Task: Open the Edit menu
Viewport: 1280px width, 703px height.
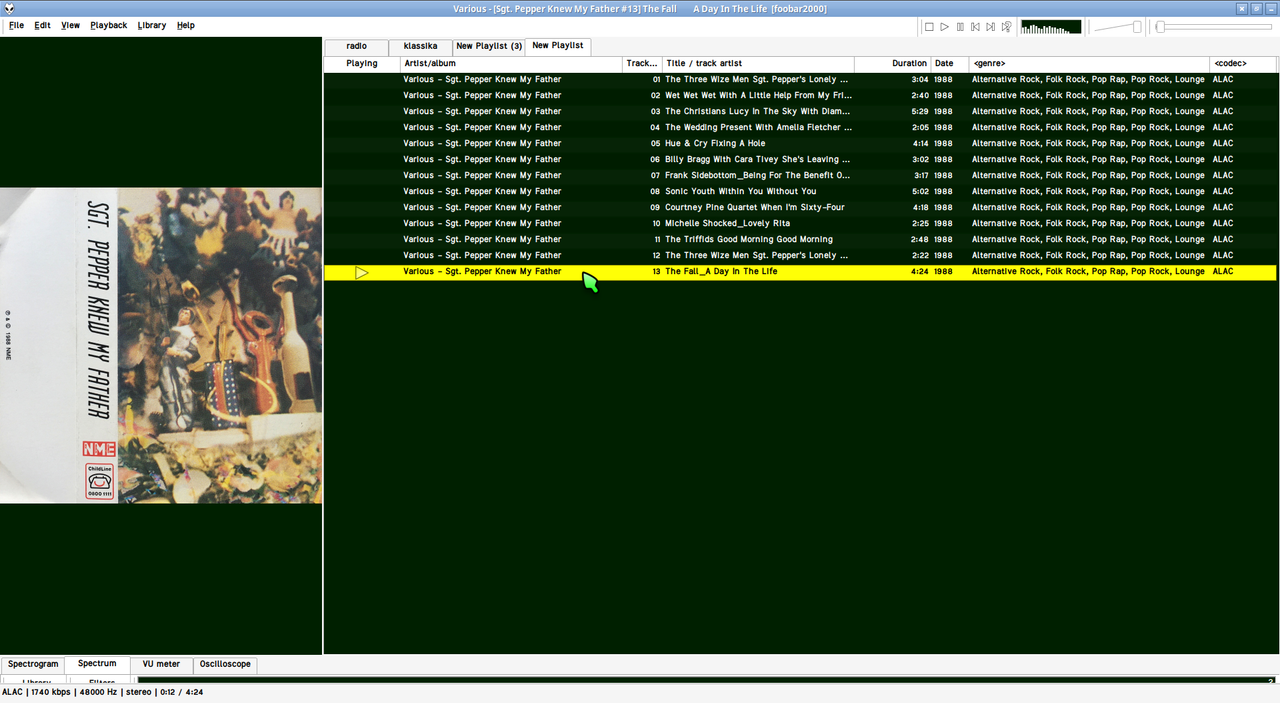Action: point(42,25)
